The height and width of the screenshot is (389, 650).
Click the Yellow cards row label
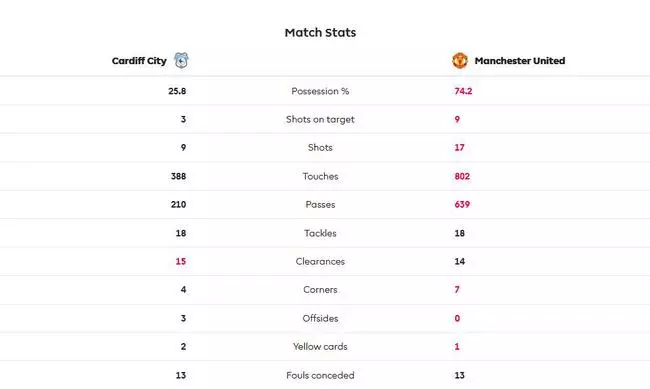click(320, 346)
